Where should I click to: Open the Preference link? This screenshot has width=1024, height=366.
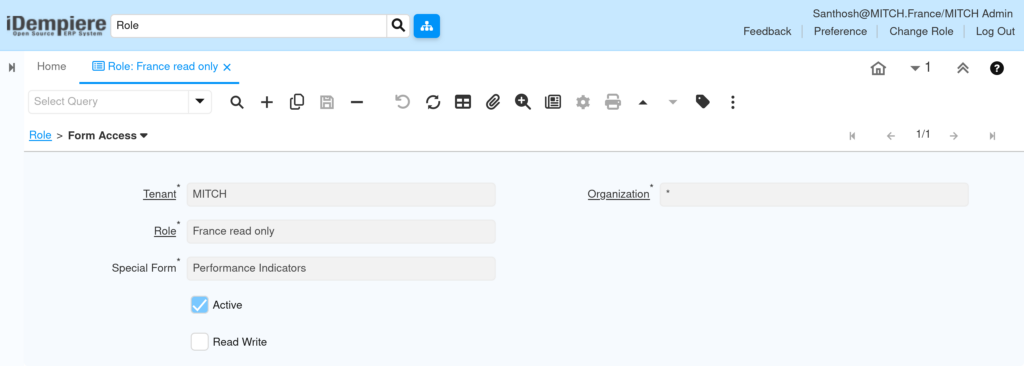click(840, 31)
